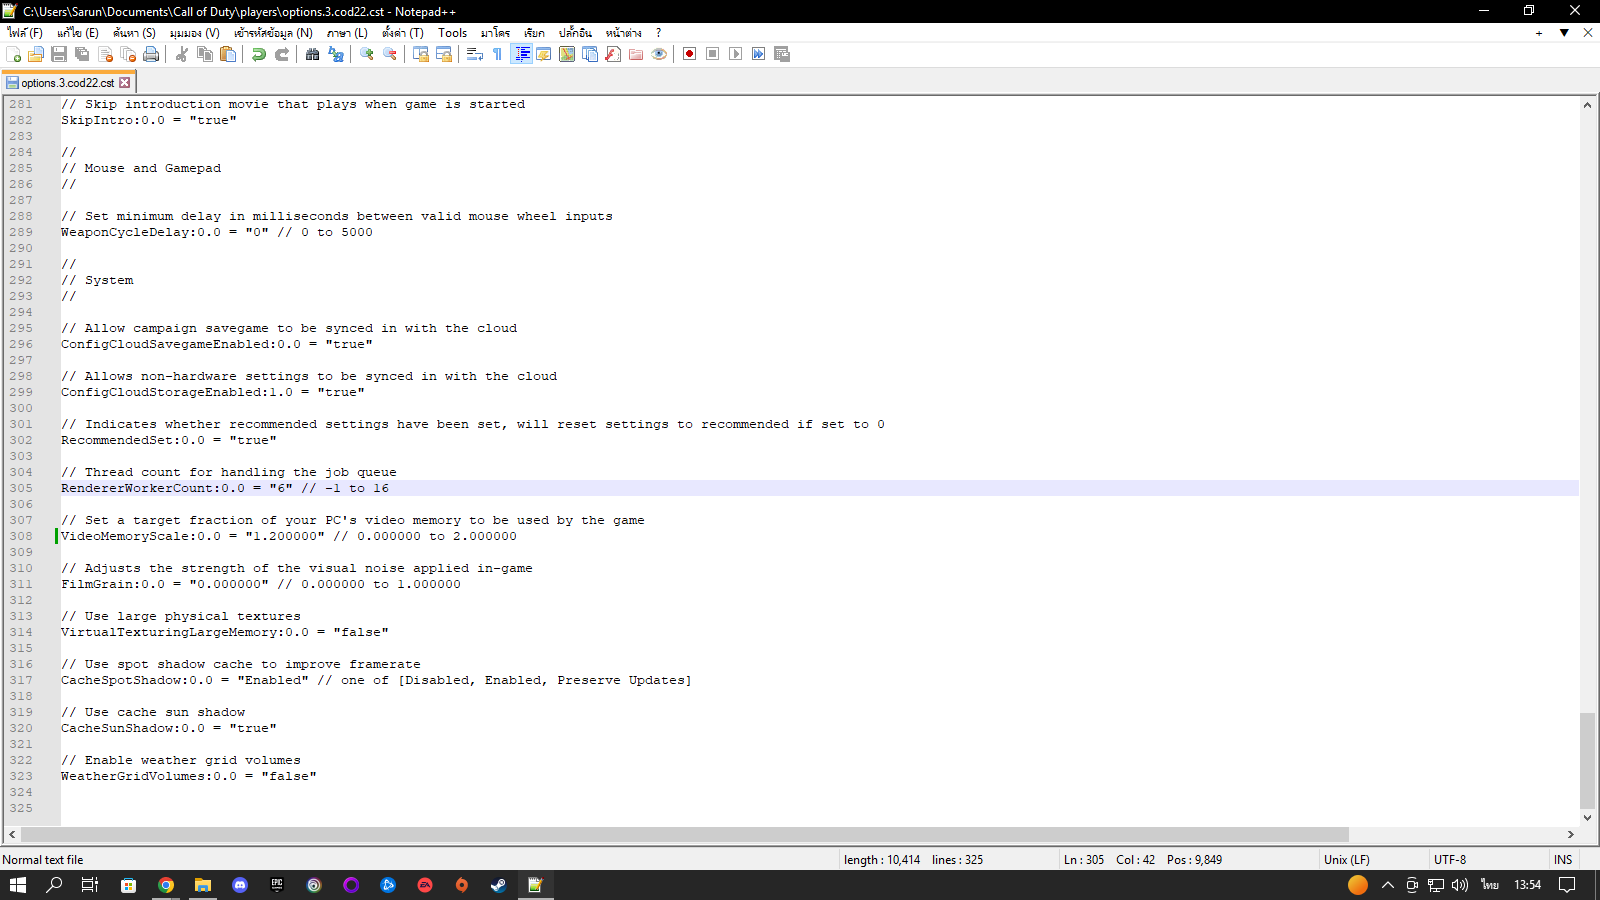Click the Close All toolbar icon

coord(128,54)
